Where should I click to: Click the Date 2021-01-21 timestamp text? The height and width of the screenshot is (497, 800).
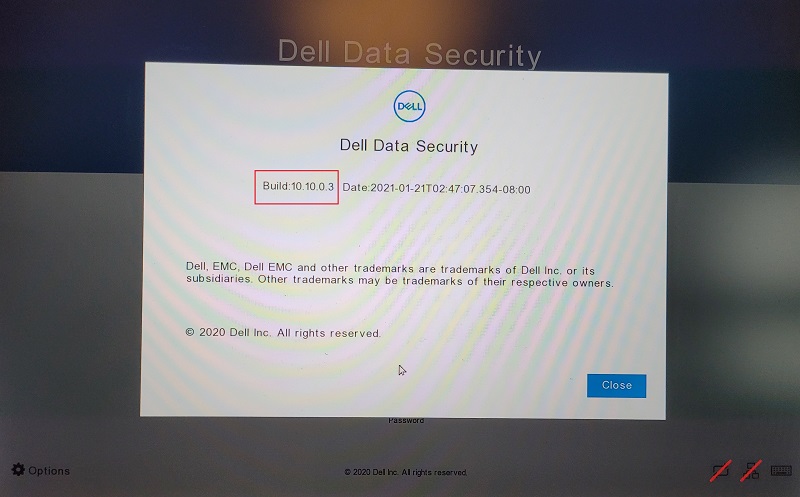436,188
